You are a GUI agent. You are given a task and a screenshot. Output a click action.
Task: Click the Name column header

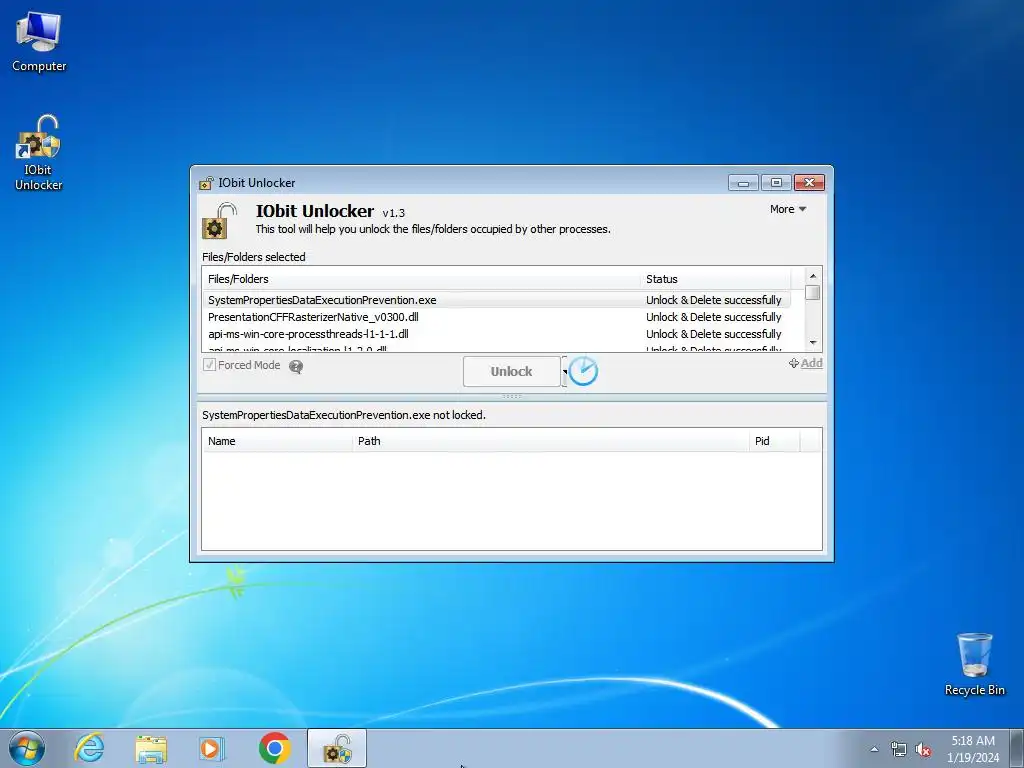click(x=277, y=441)
